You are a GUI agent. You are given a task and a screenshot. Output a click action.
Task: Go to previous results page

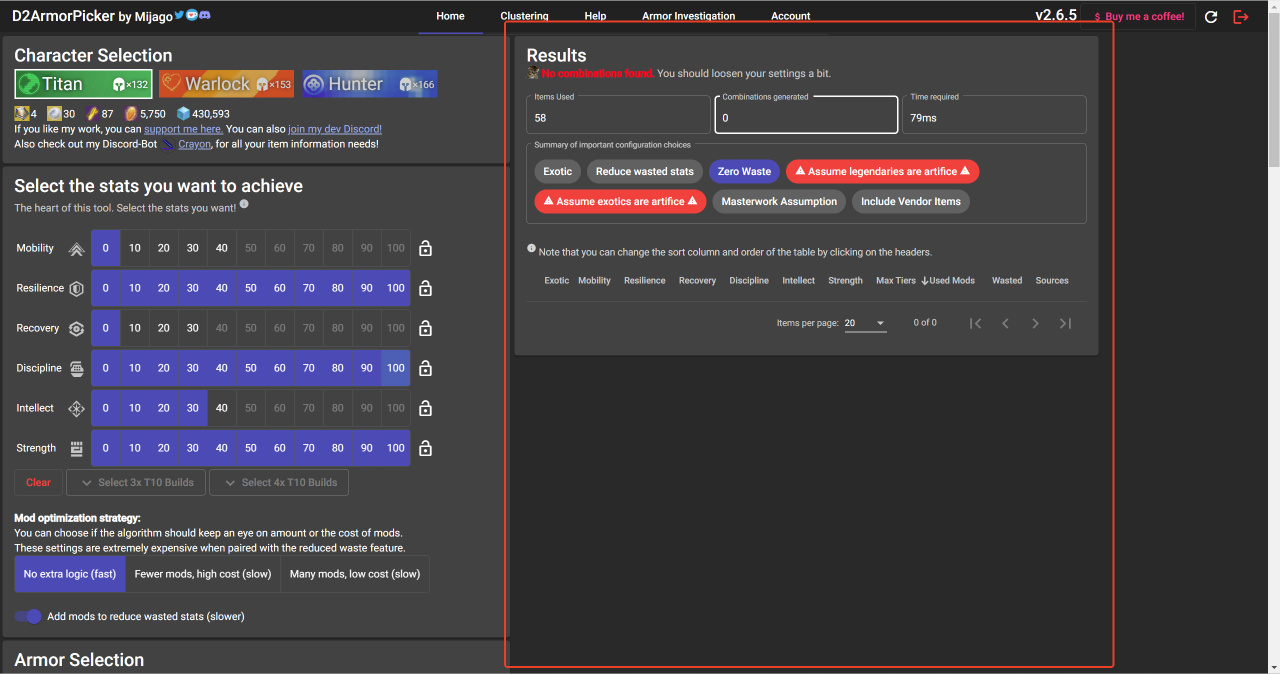tap(1006, 323)
